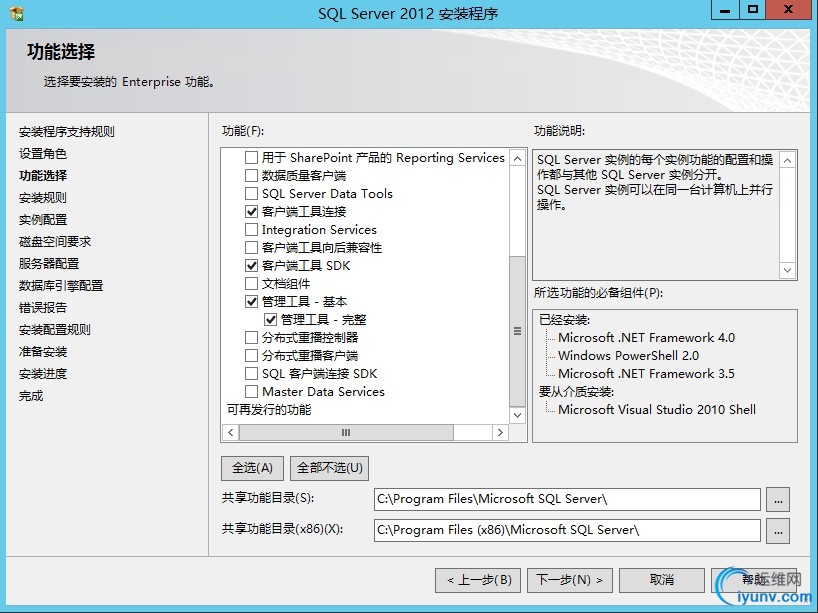The width and height of the screenshot is (818, 613).
Task: Select 安装规则 step in sidebar
Action: coord(43,198)
